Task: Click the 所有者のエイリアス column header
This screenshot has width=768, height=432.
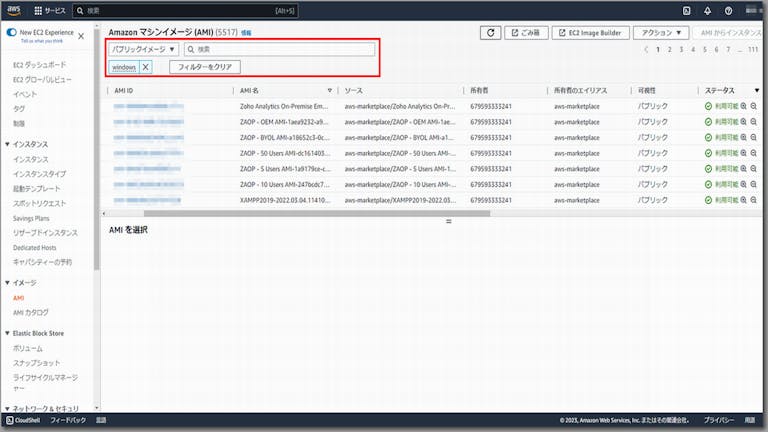Action: [580, 91]
